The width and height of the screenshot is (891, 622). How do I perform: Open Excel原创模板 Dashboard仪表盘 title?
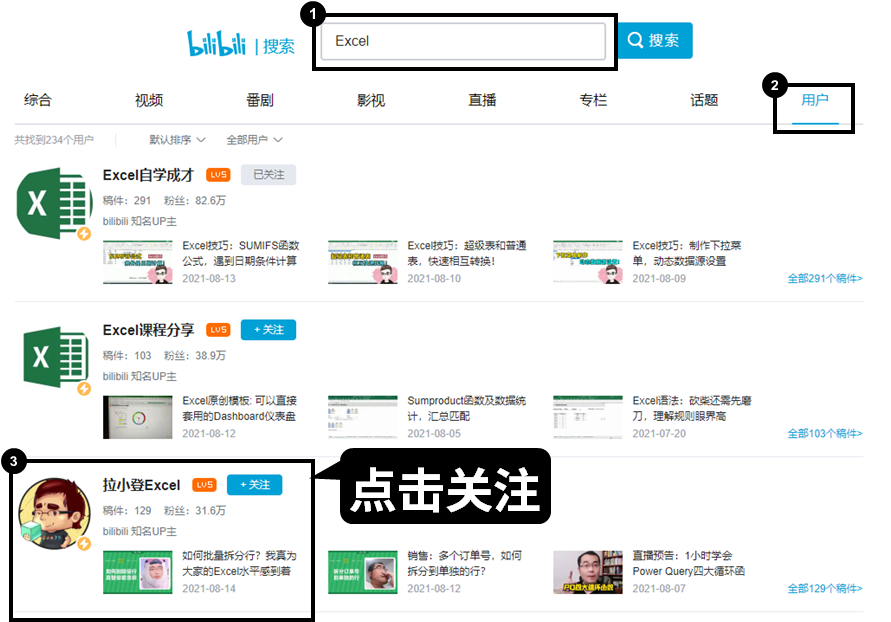pyautogui.click(x=239, y=408)
